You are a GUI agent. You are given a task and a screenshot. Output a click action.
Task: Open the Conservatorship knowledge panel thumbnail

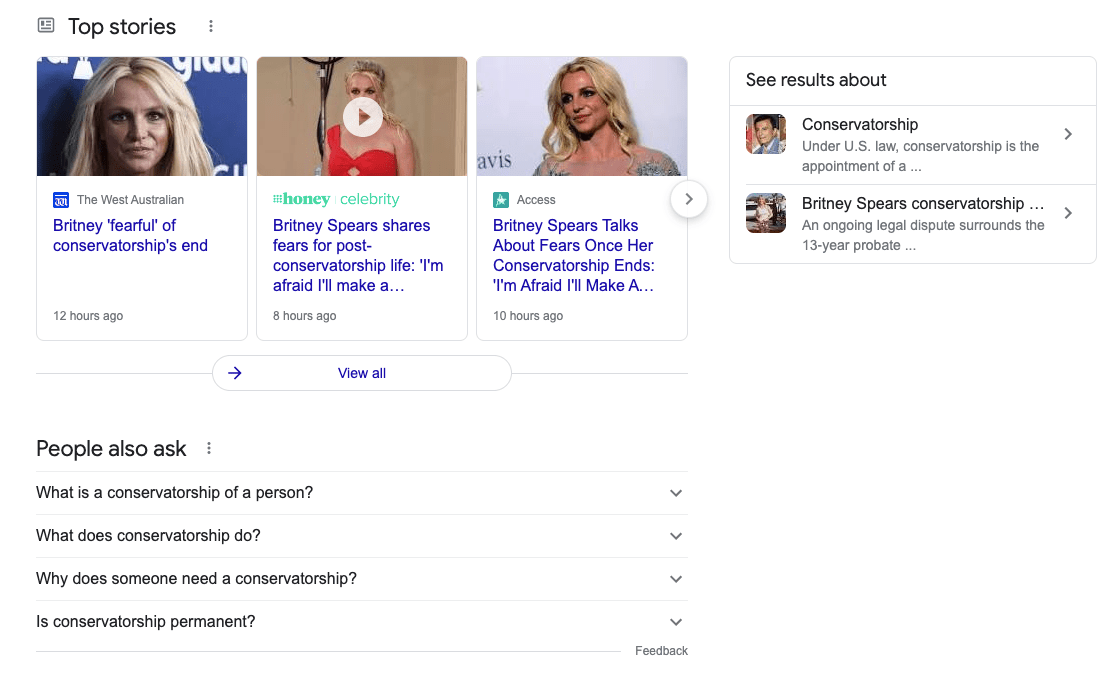pyautogui.click(x=765, y=133)
